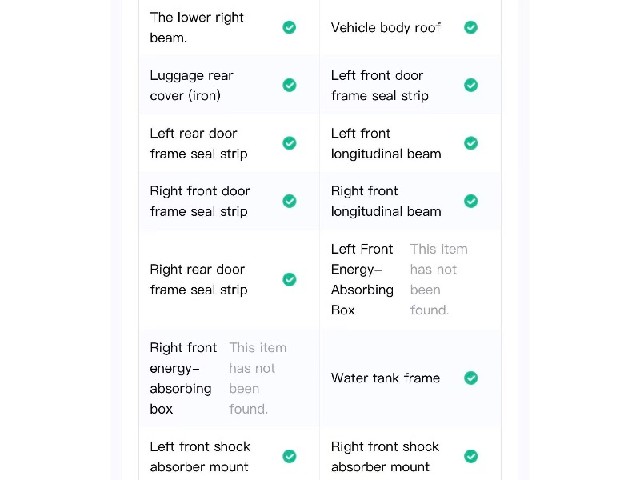Click green check next to Water tank frame

pos(471,378)
